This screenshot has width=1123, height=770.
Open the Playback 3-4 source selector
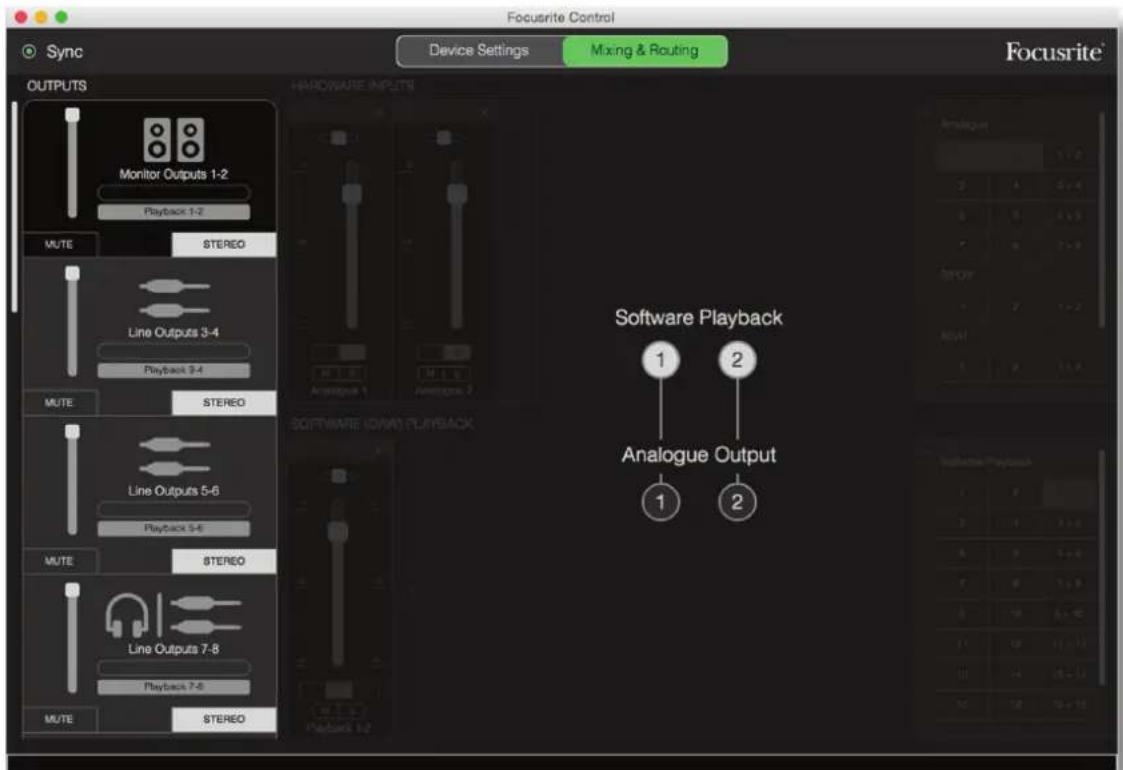click(x=174, y=370)
